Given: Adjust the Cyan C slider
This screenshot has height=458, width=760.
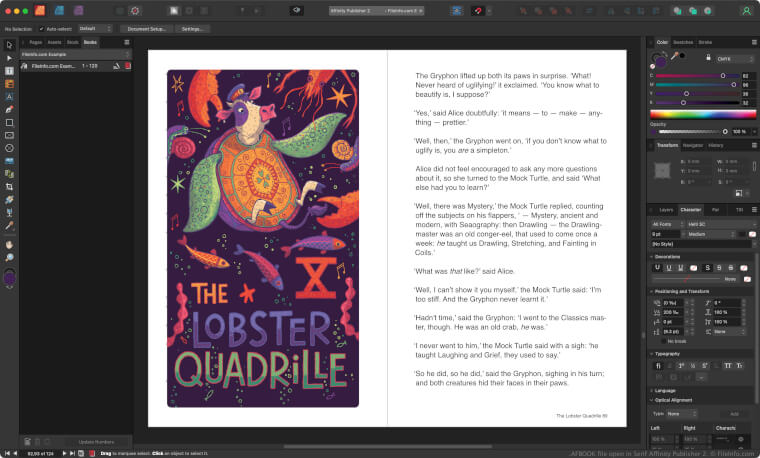Looking at the screenshot, I should point(697,76).
